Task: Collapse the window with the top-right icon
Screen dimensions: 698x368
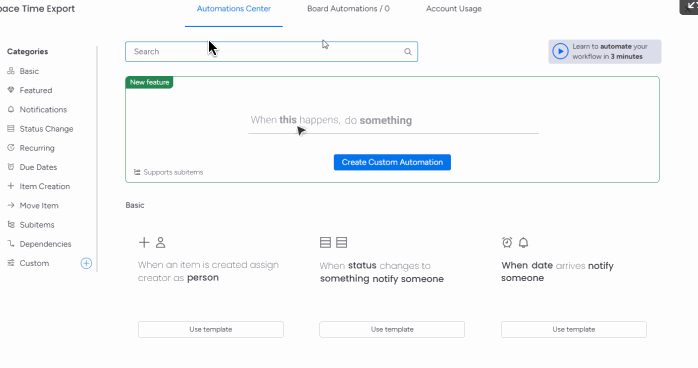Action: tap(690, 6)
